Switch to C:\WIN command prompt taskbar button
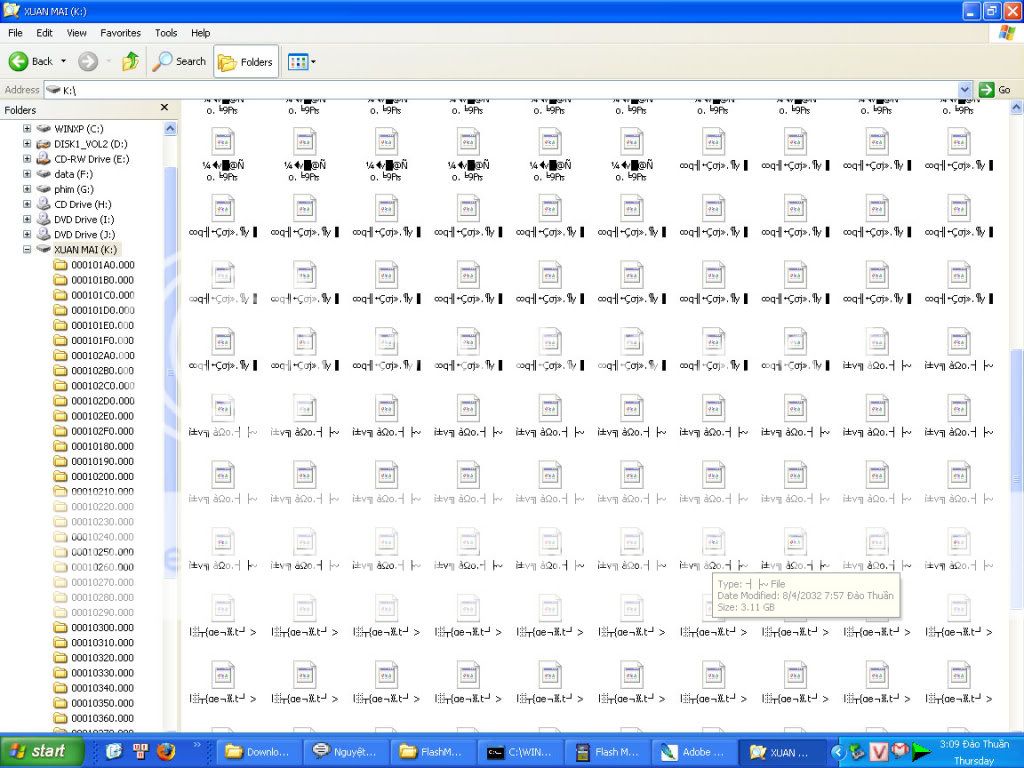Image resolution: width=1024 pixels, height=768 pixels. (520, 752)
